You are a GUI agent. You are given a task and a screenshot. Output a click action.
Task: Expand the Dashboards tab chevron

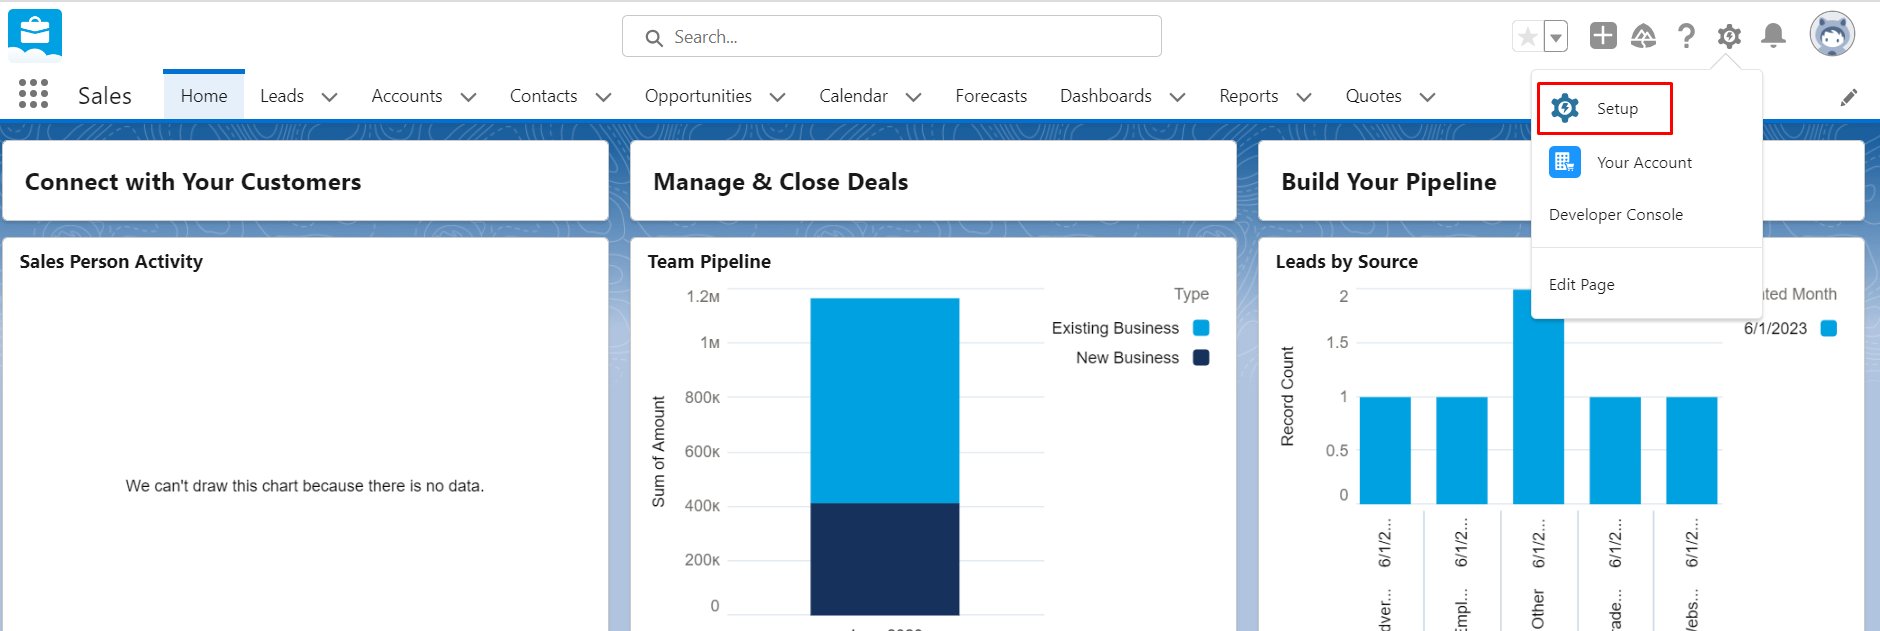point(1177,97)
